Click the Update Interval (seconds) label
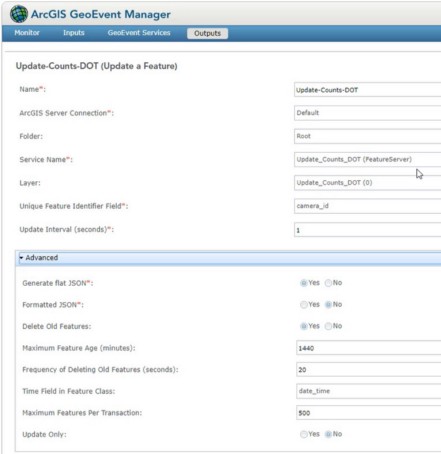The image size is (441, 454). [67, 230]
